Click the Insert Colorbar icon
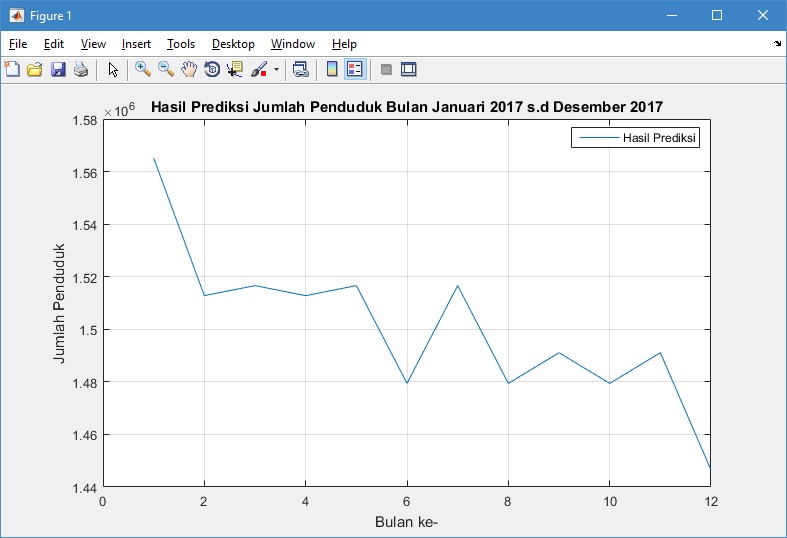 332,69
